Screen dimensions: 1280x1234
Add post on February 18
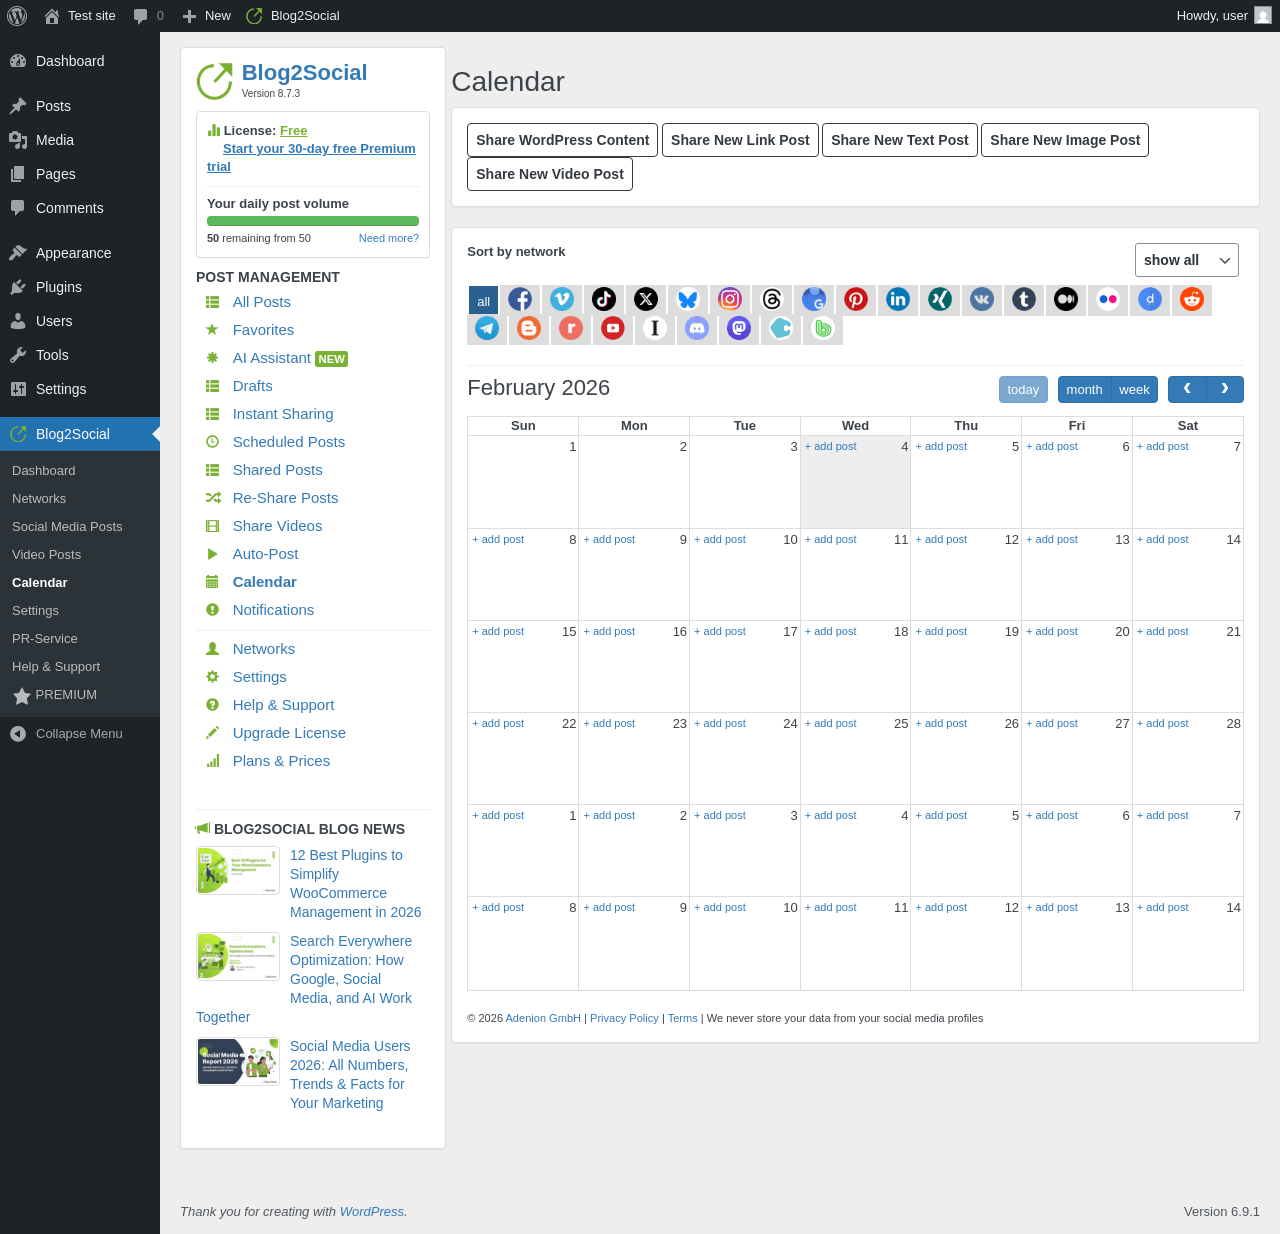pyautogui.click(x=831, y=632)
